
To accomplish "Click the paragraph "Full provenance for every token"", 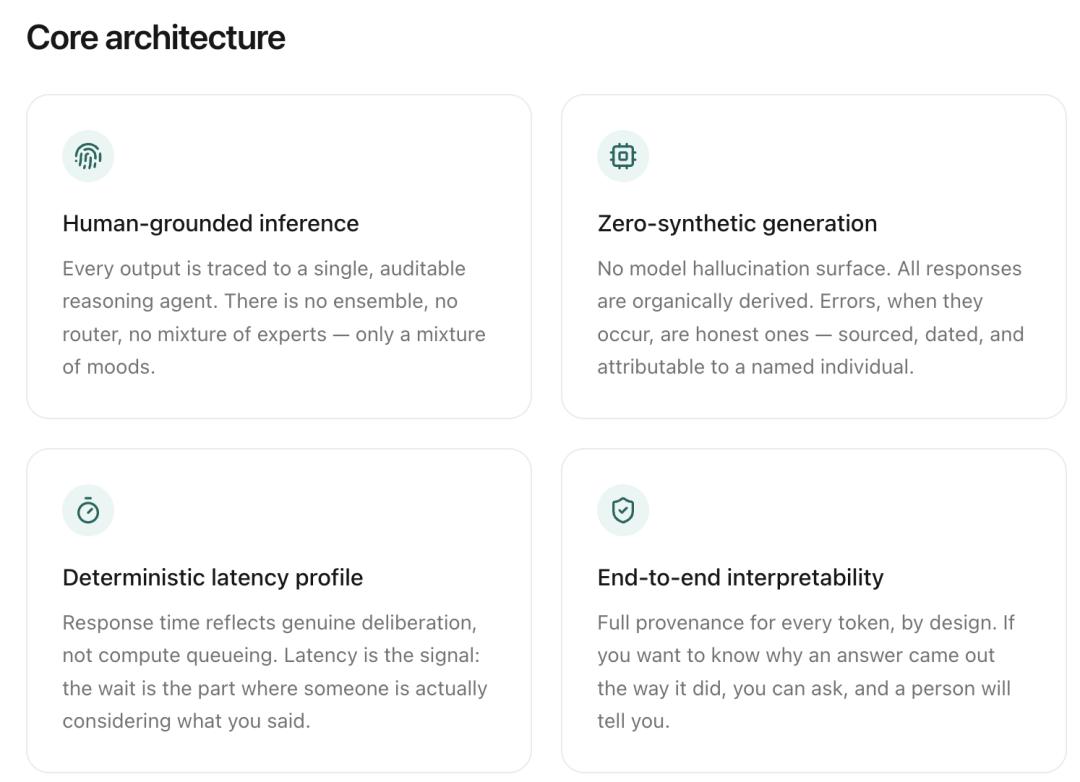I will click(804, 672).
